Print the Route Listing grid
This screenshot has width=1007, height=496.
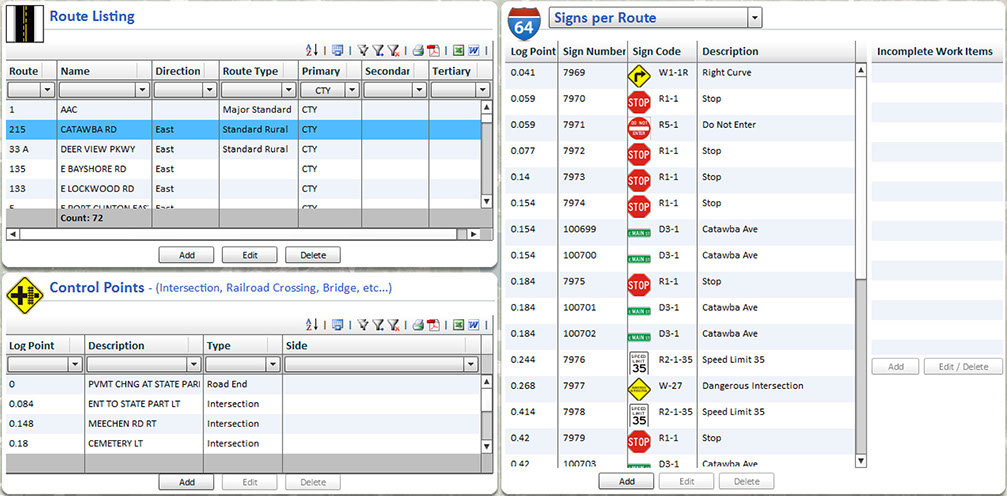click(418, 49)
